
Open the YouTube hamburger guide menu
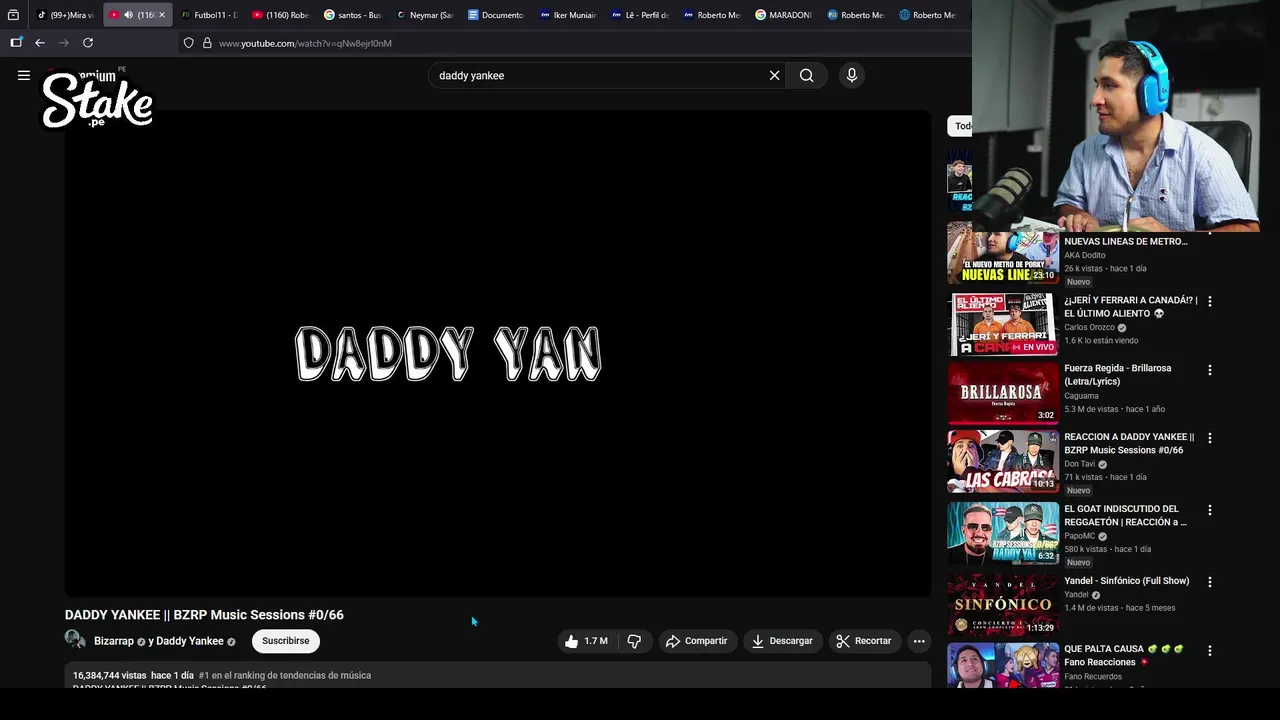pyautogui.click(x=24, y=75)
